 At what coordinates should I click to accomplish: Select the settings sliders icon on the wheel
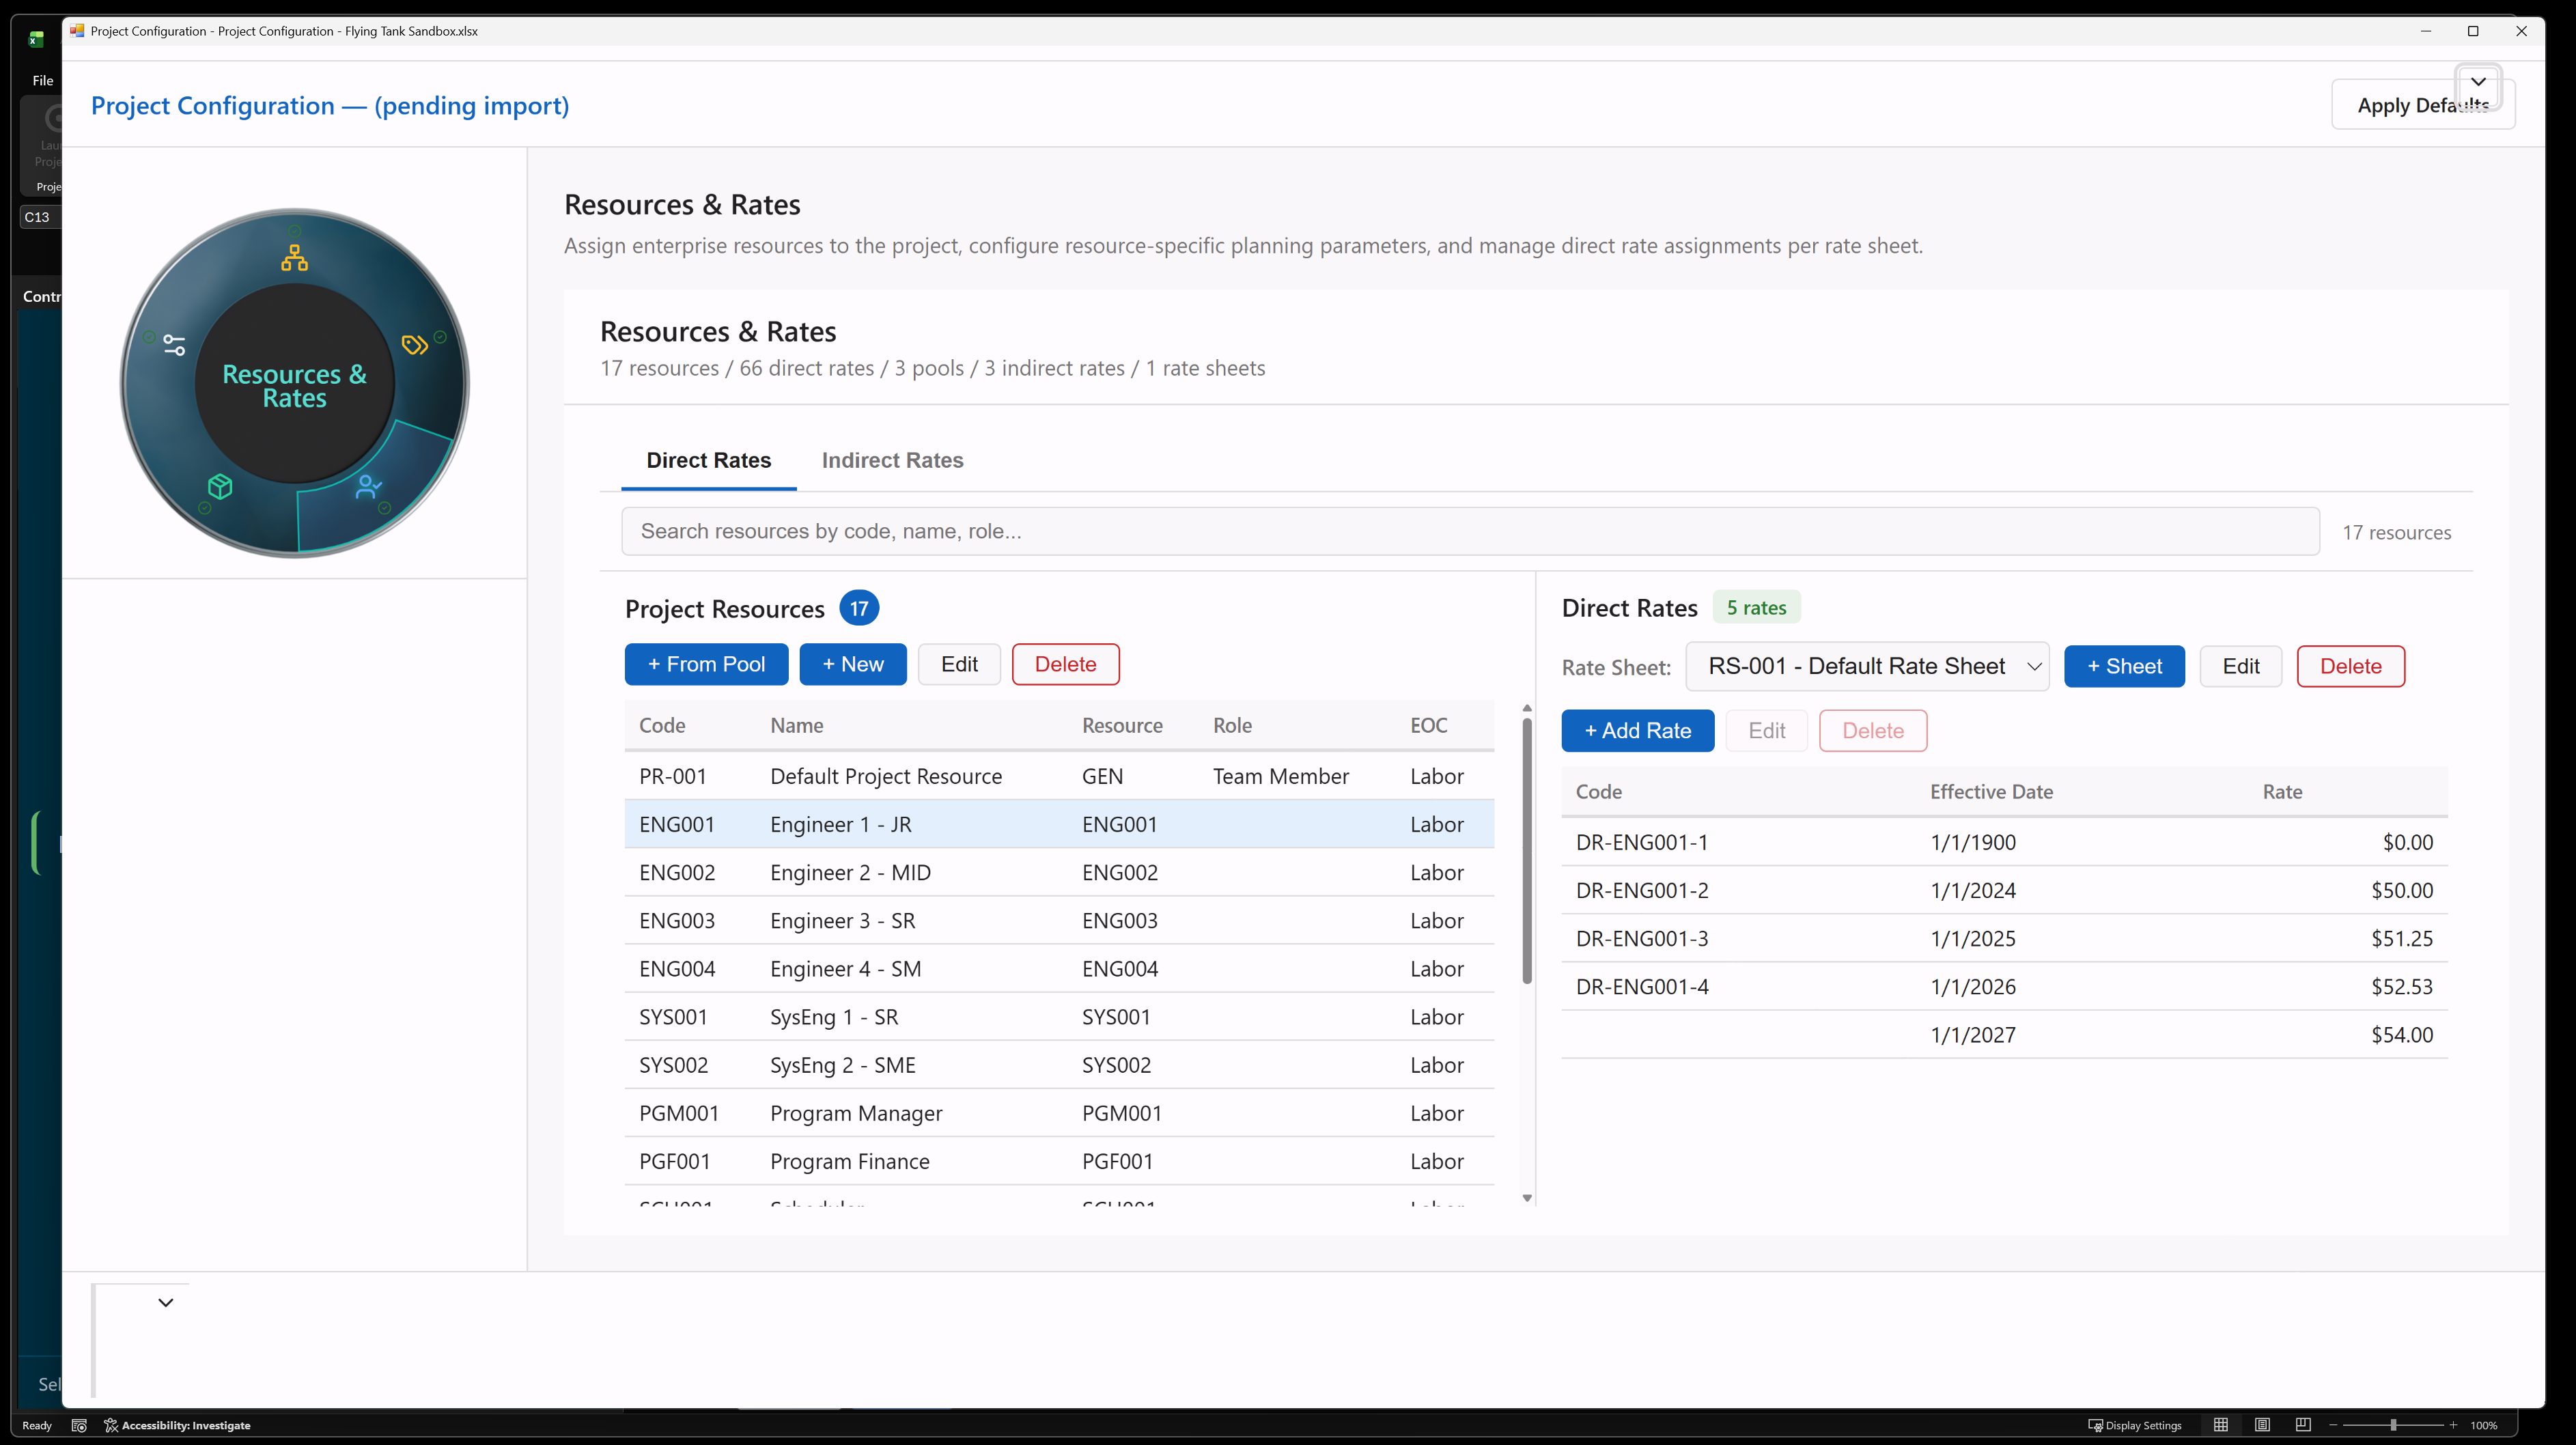coord(174,345)
